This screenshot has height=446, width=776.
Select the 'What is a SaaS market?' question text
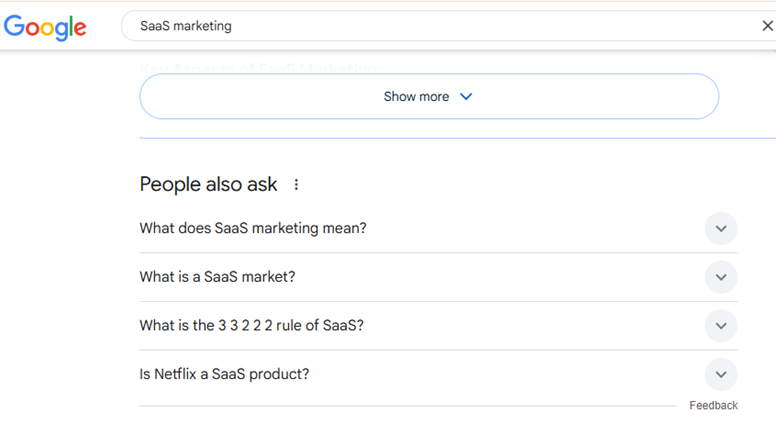tap(217, 277)
